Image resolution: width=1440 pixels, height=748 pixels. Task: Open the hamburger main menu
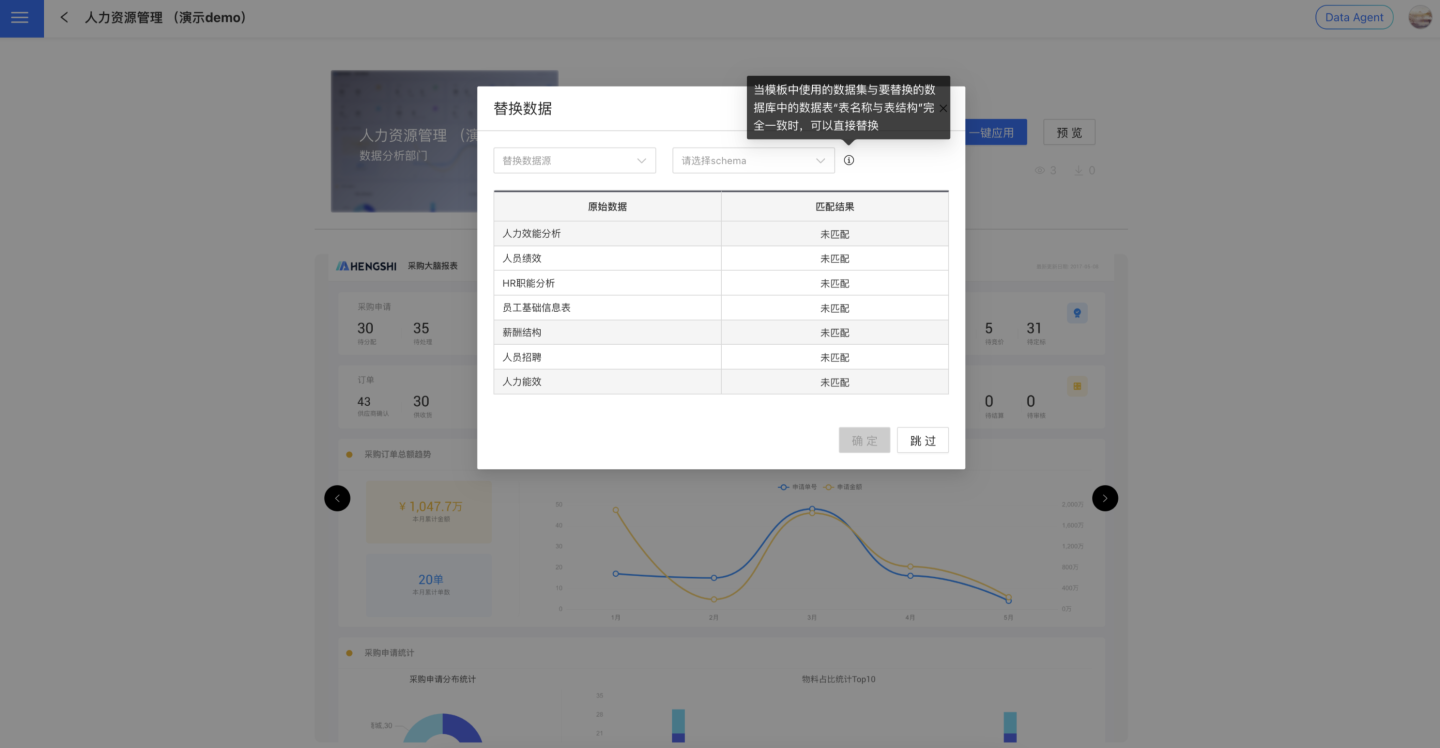(x=20, y=18)
